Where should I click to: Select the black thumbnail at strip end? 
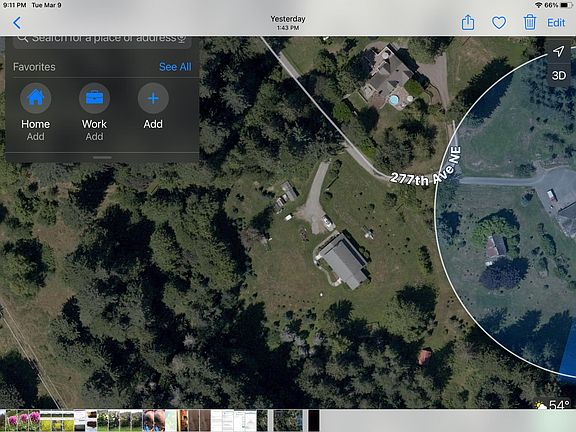[314, 420]
